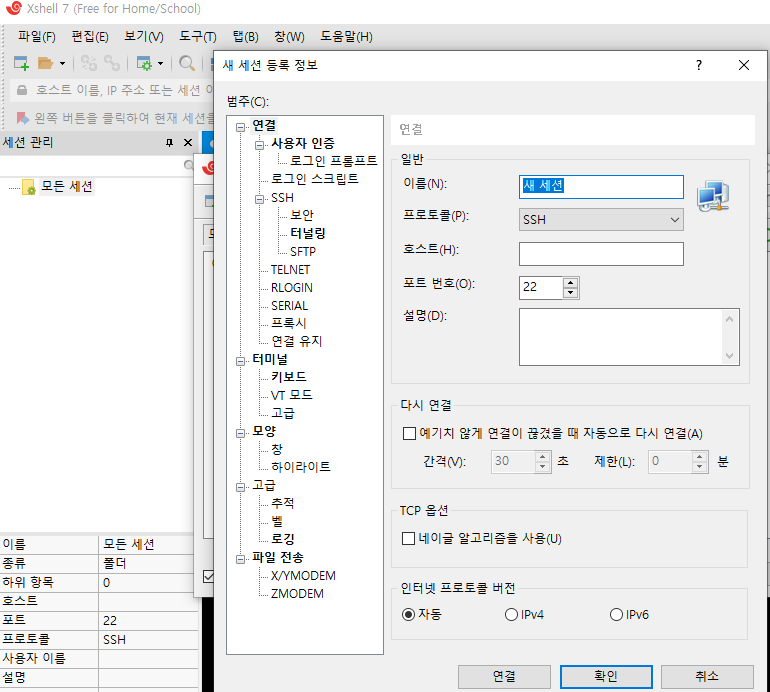Close the 새 세션 등록 정보 dialog
This screenshot has height=692, width=770.
(744, 65)
